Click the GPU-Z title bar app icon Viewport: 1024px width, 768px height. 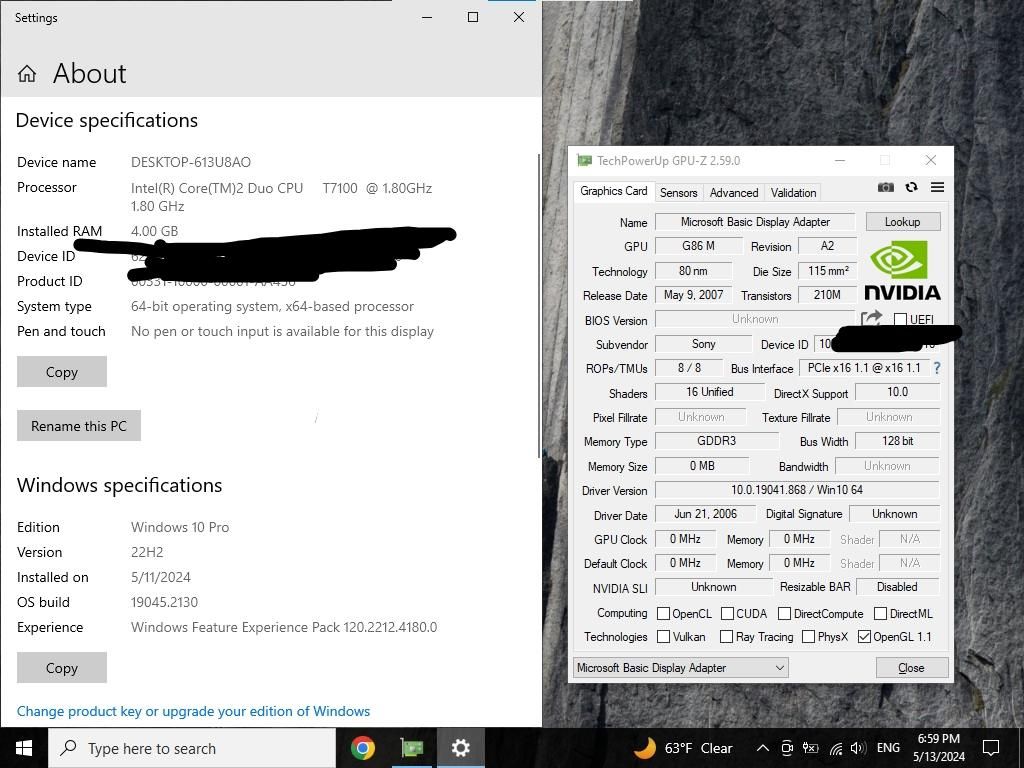584,161
